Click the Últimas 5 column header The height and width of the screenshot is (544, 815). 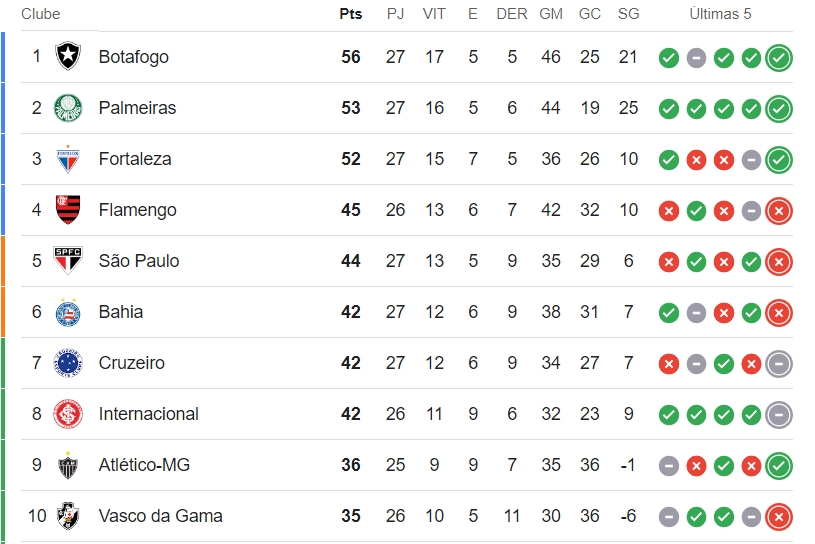[x=720, y=14]
